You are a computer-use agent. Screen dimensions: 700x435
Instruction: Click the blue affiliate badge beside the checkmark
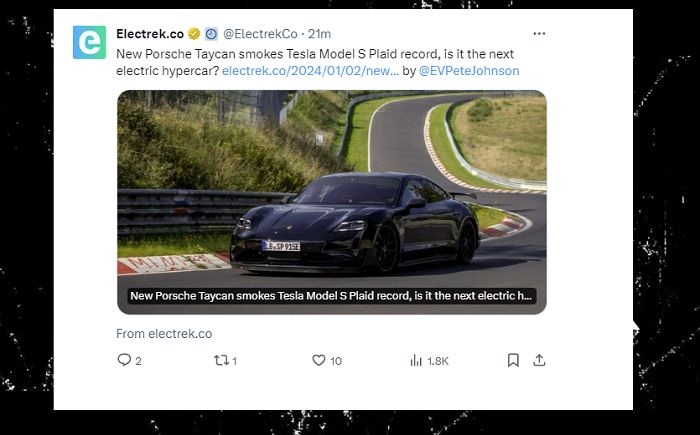point(211,34)
